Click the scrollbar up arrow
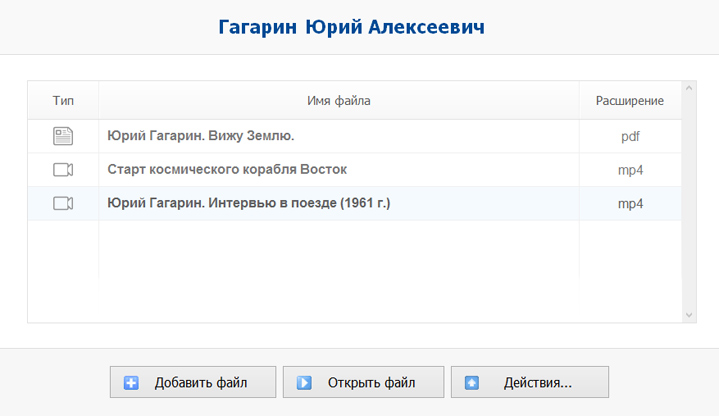 pos(689,88)
